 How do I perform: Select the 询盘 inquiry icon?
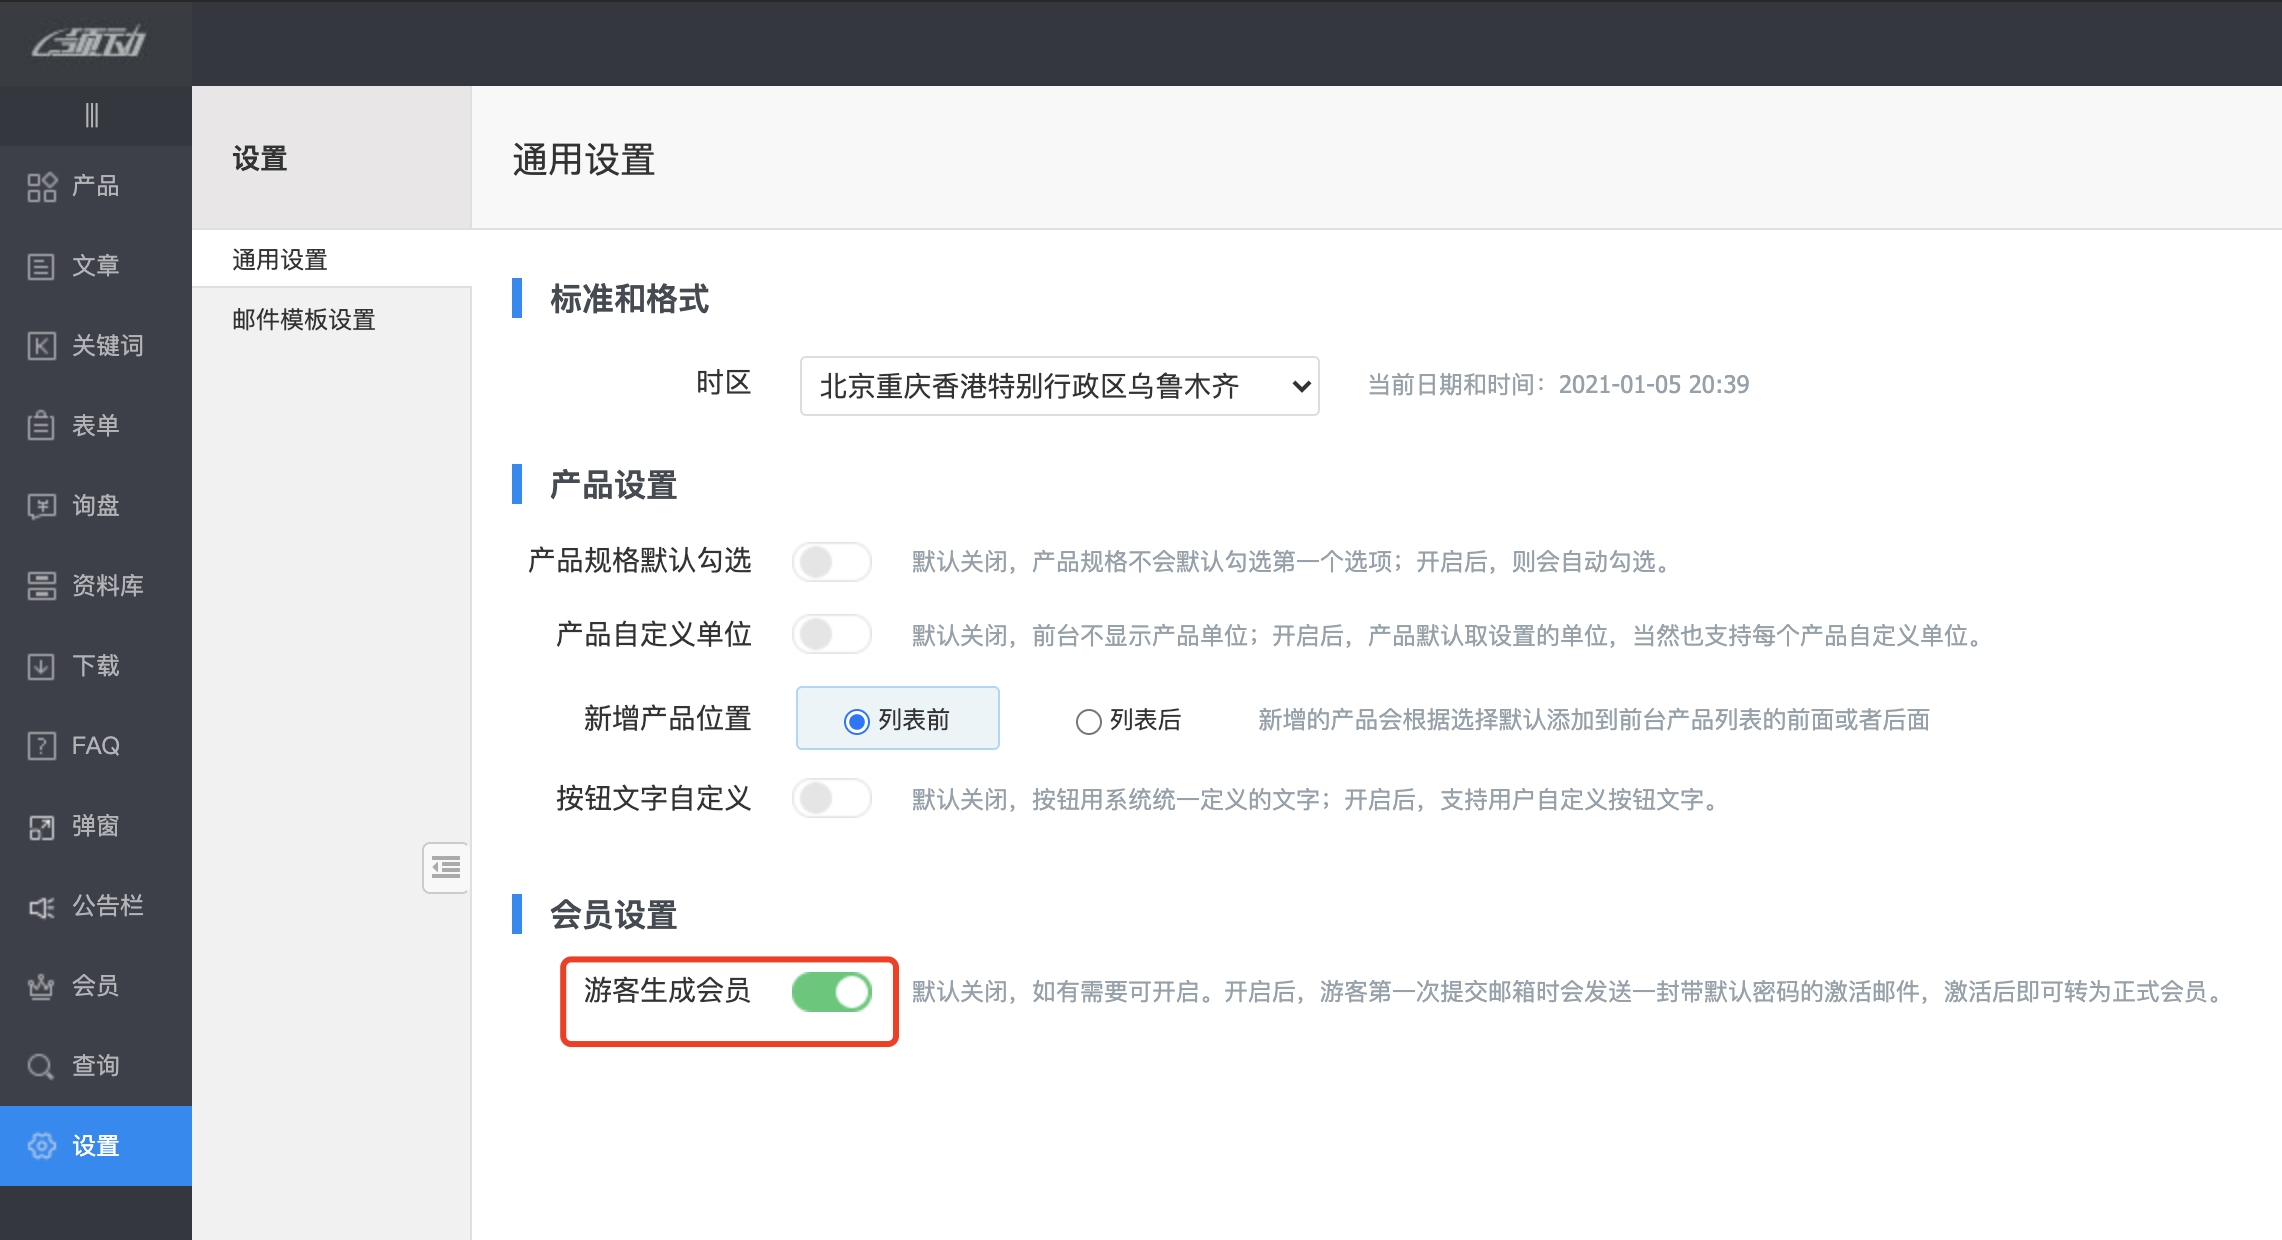41,506
